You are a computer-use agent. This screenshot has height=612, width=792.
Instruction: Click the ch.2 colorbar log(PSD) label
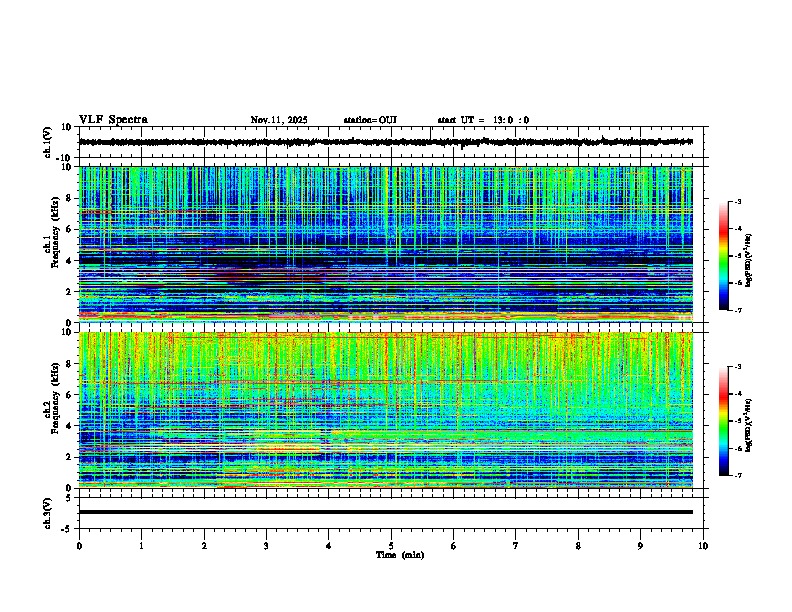pyautogui.click(x=749, y=426)
